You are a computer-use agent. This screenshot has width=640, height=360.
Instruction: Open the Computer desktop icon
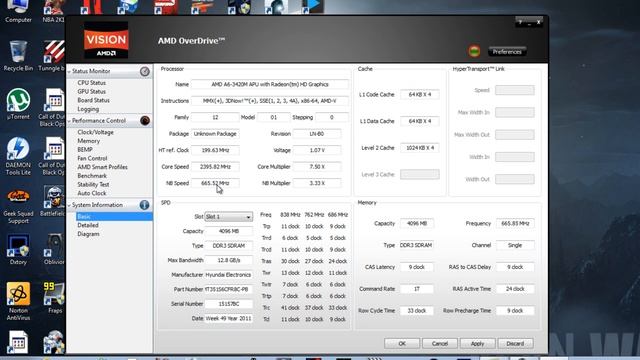coord(18,11)
